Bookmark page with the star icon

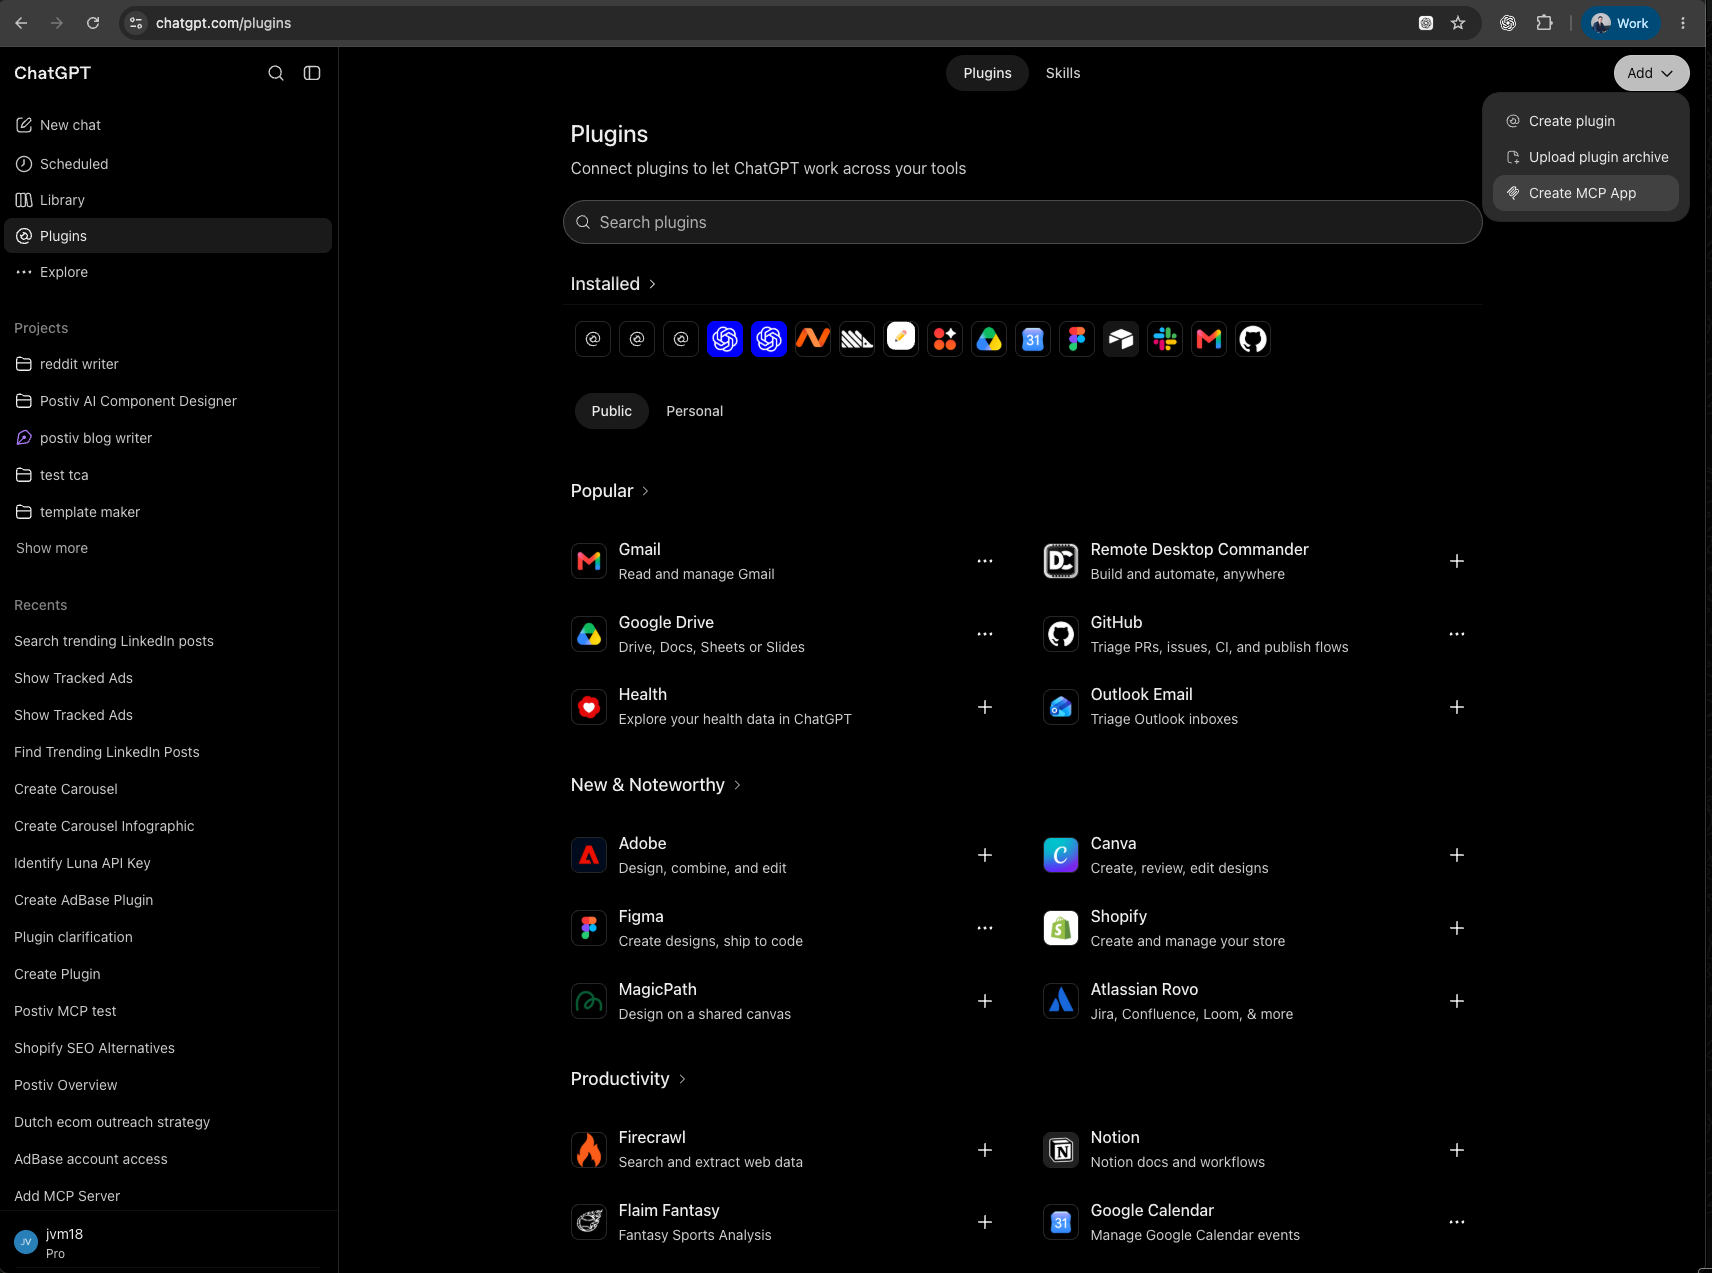pos(1458,23)
